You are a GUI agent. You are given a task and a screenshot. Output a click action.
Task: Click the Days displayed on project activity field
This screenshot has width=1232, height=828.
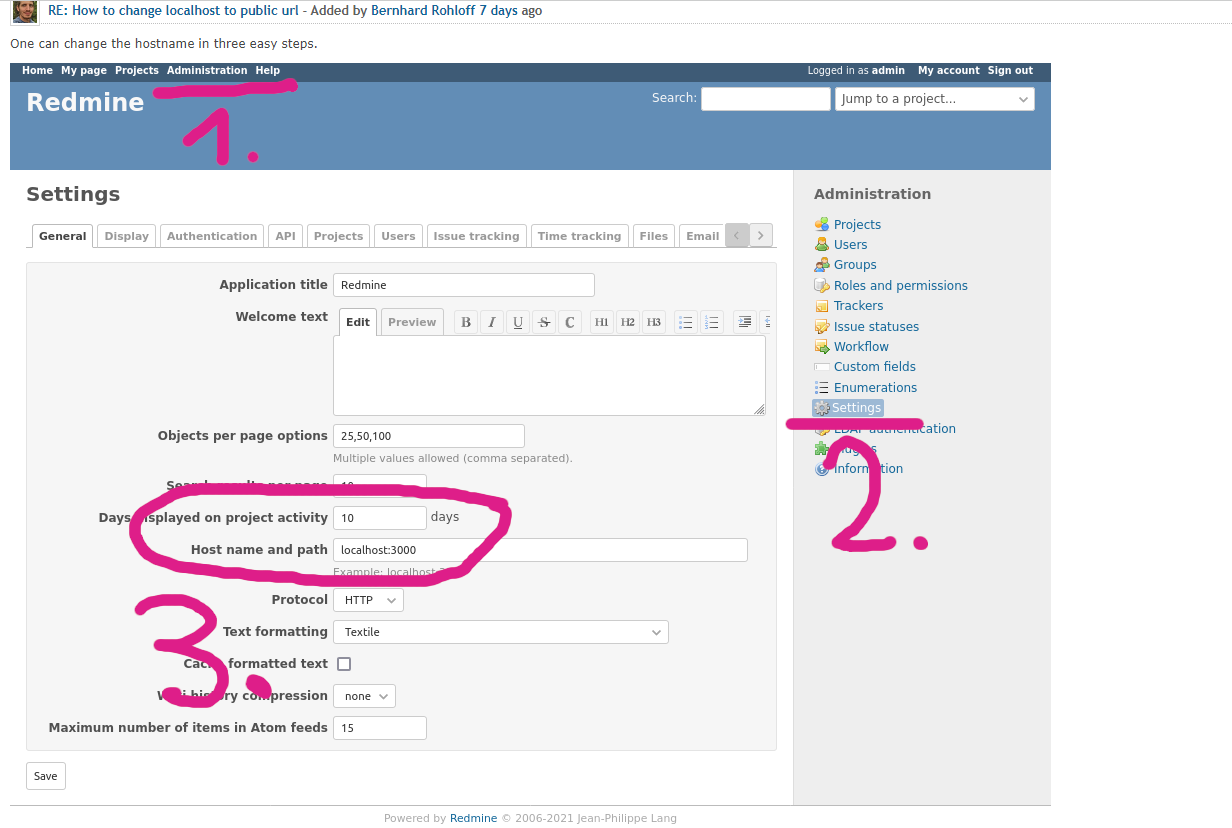[x=380, y=518]
